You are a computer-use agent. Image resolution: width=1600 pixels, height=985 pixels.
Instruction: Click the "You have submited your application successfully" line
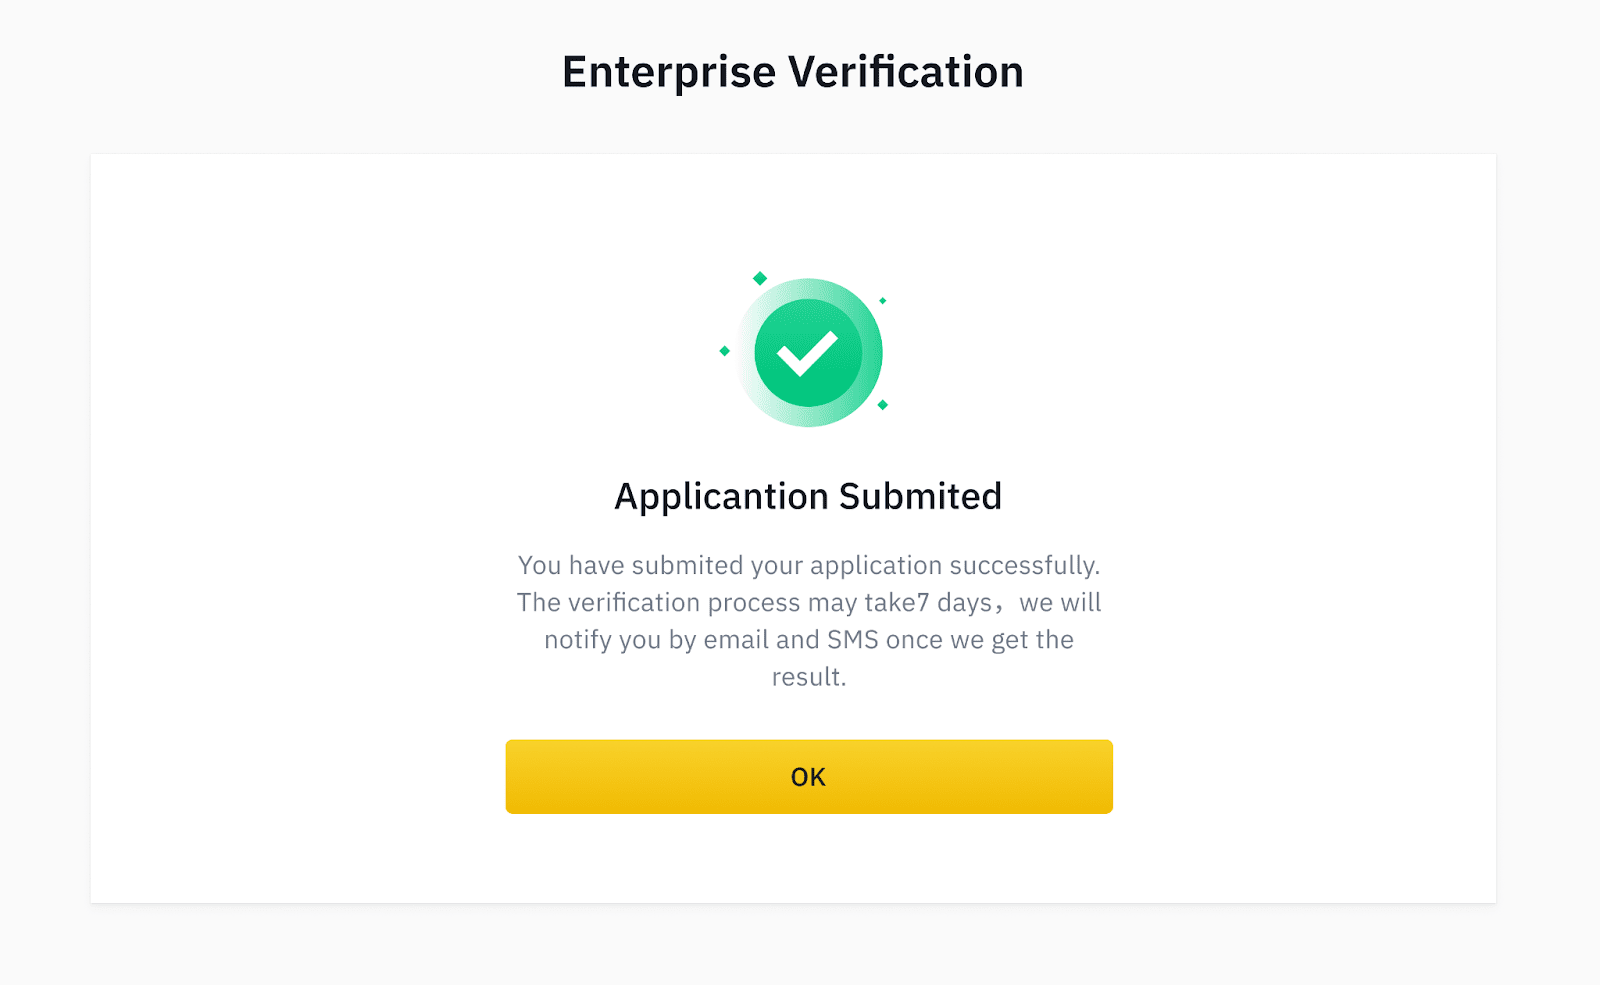(808, 565)
